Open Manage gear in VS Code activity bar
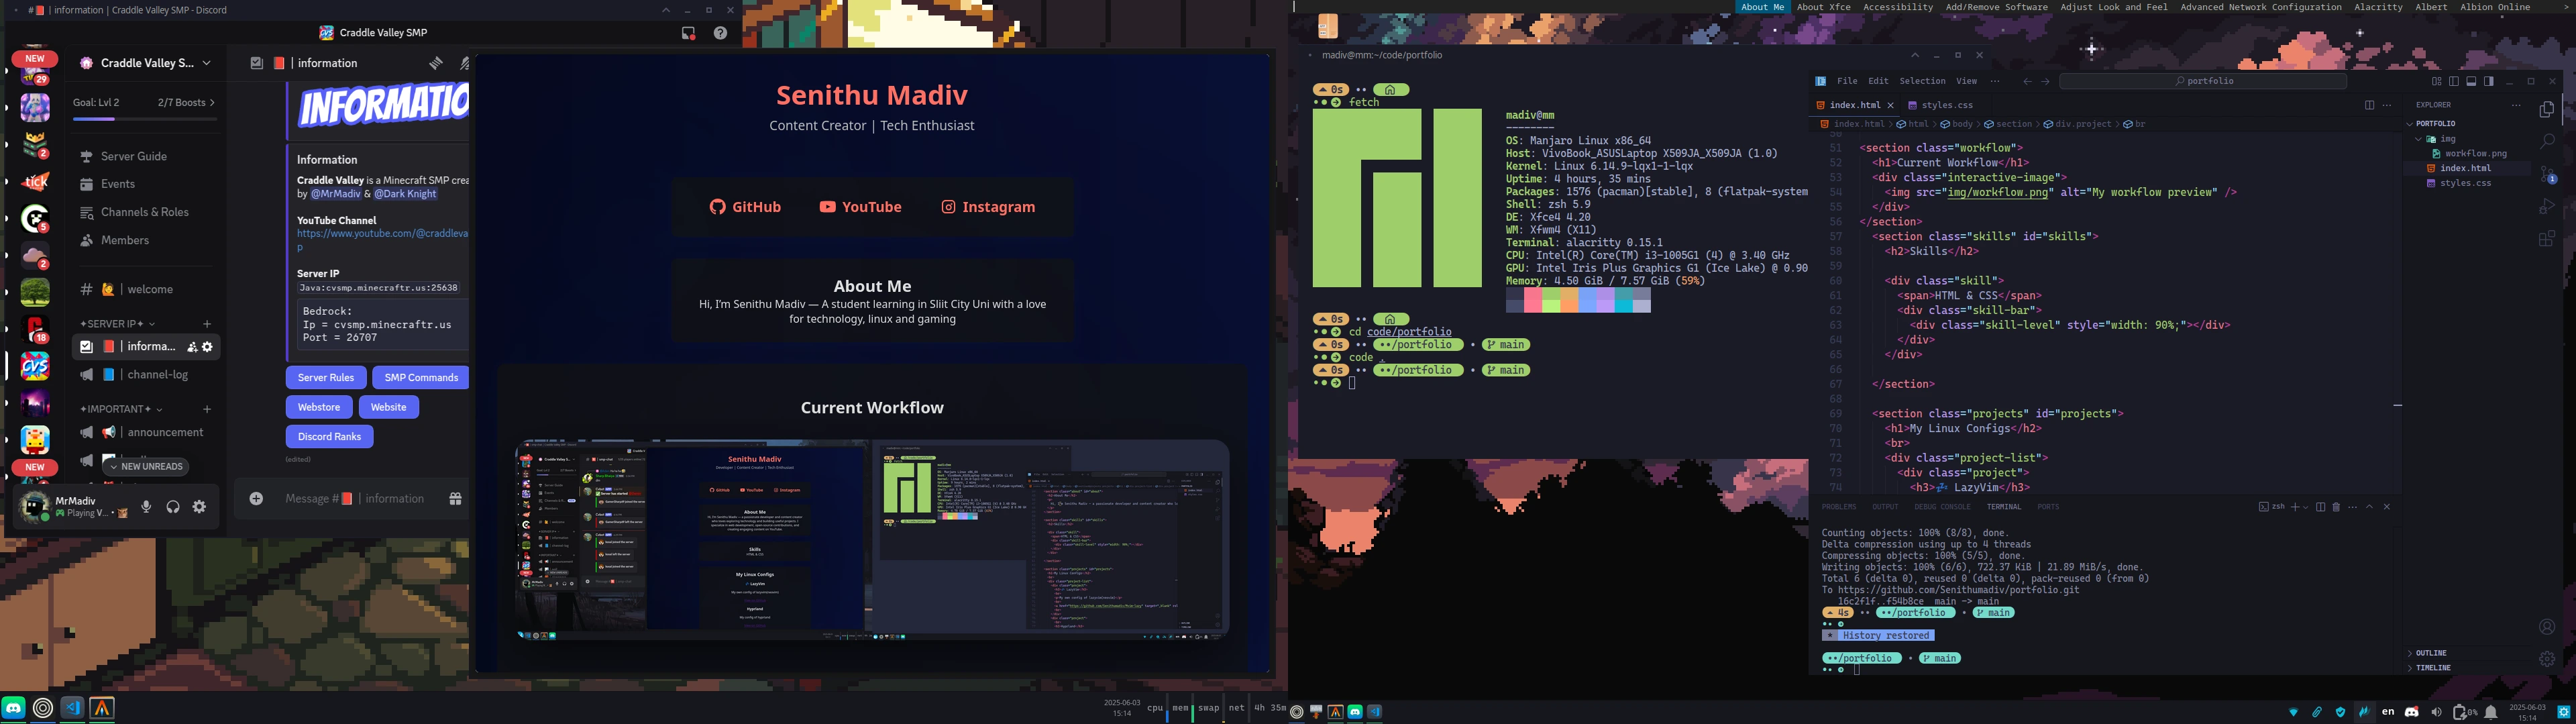This screenshot has width=2576, height=724. [x=2547, y=659]
